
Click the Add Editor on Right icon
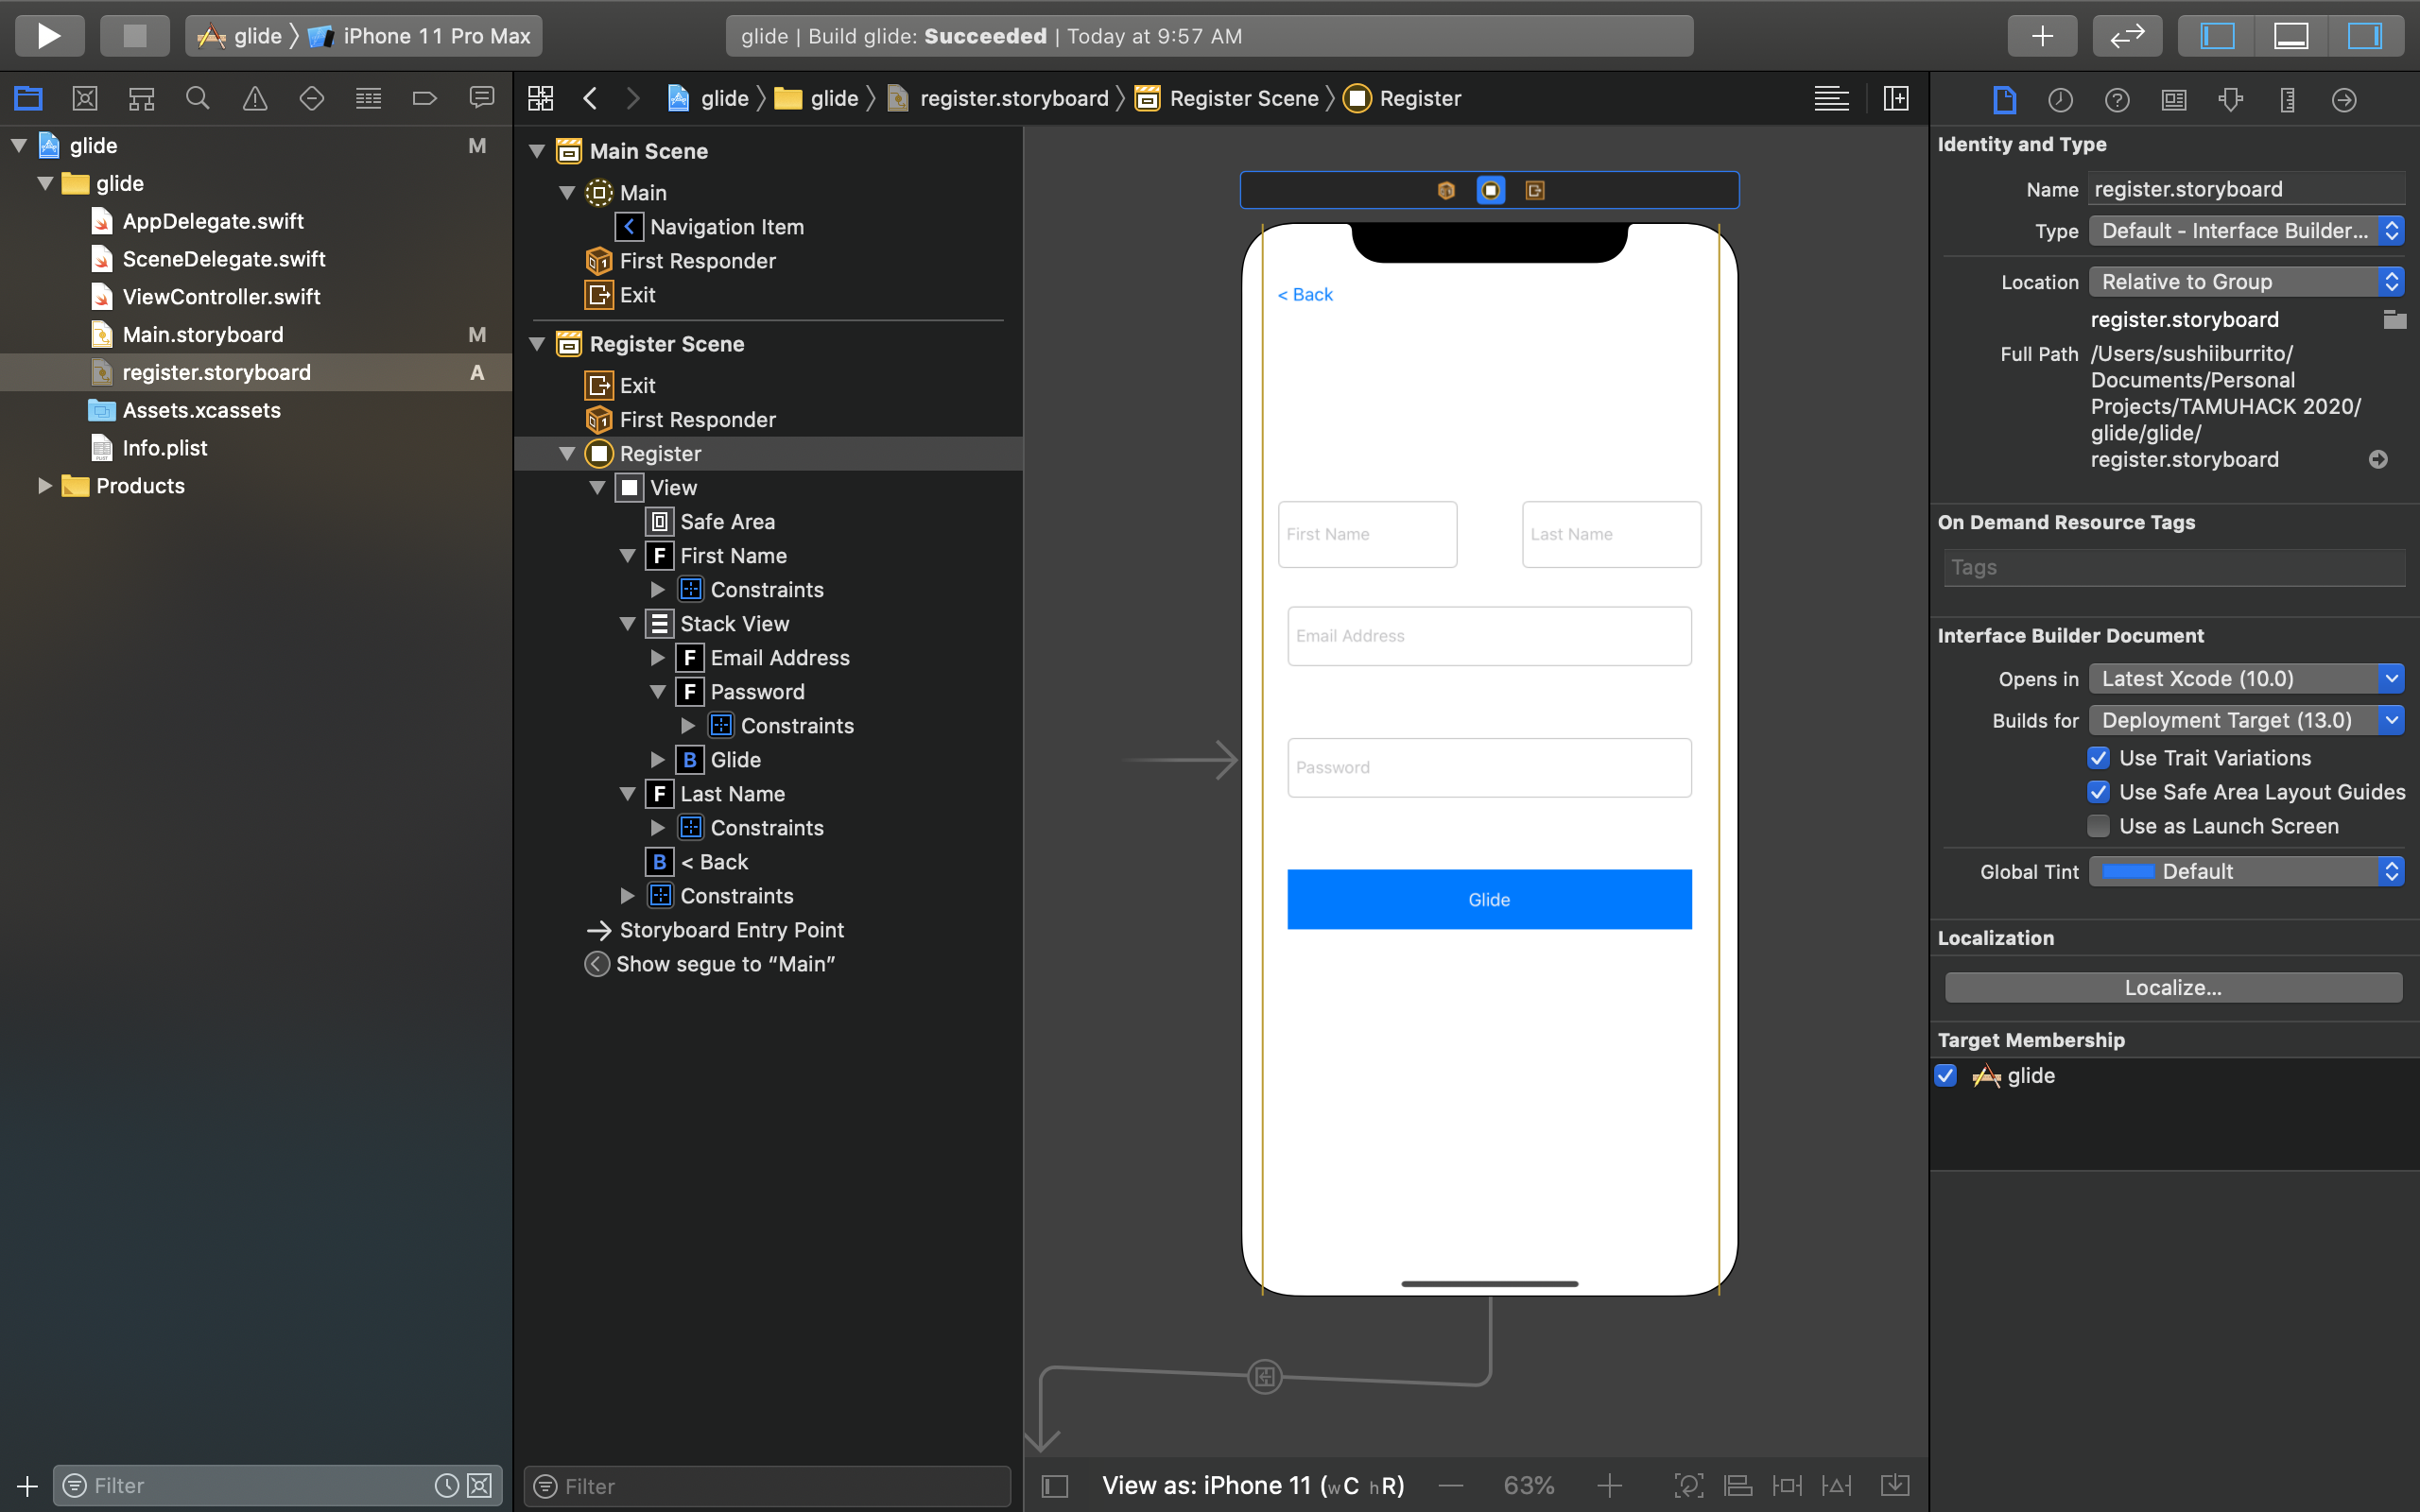[1895, 98]
